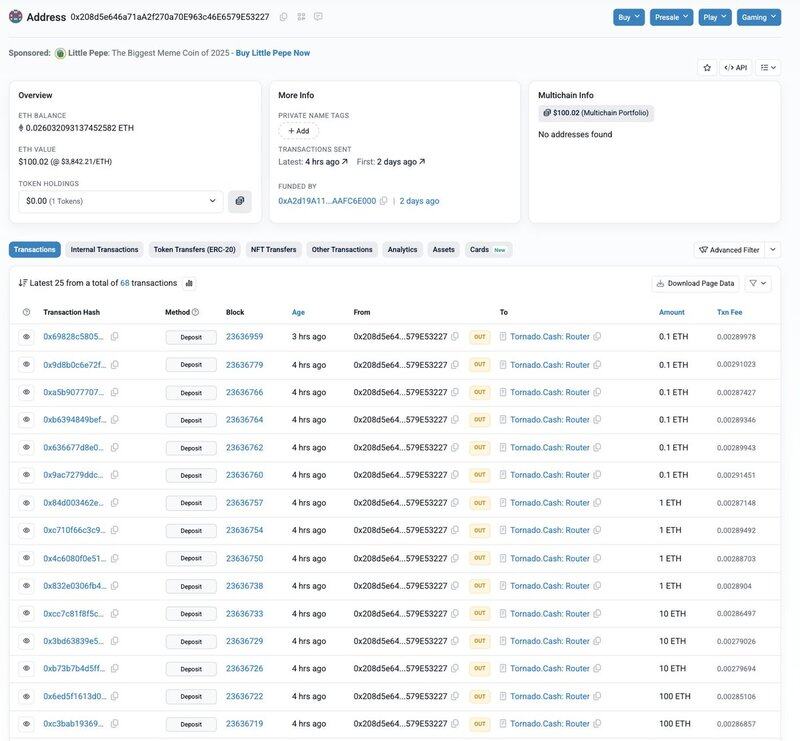Toggle eye preview for 0xa5b9077707 row
800x741 pixels.
pos(26,392)
